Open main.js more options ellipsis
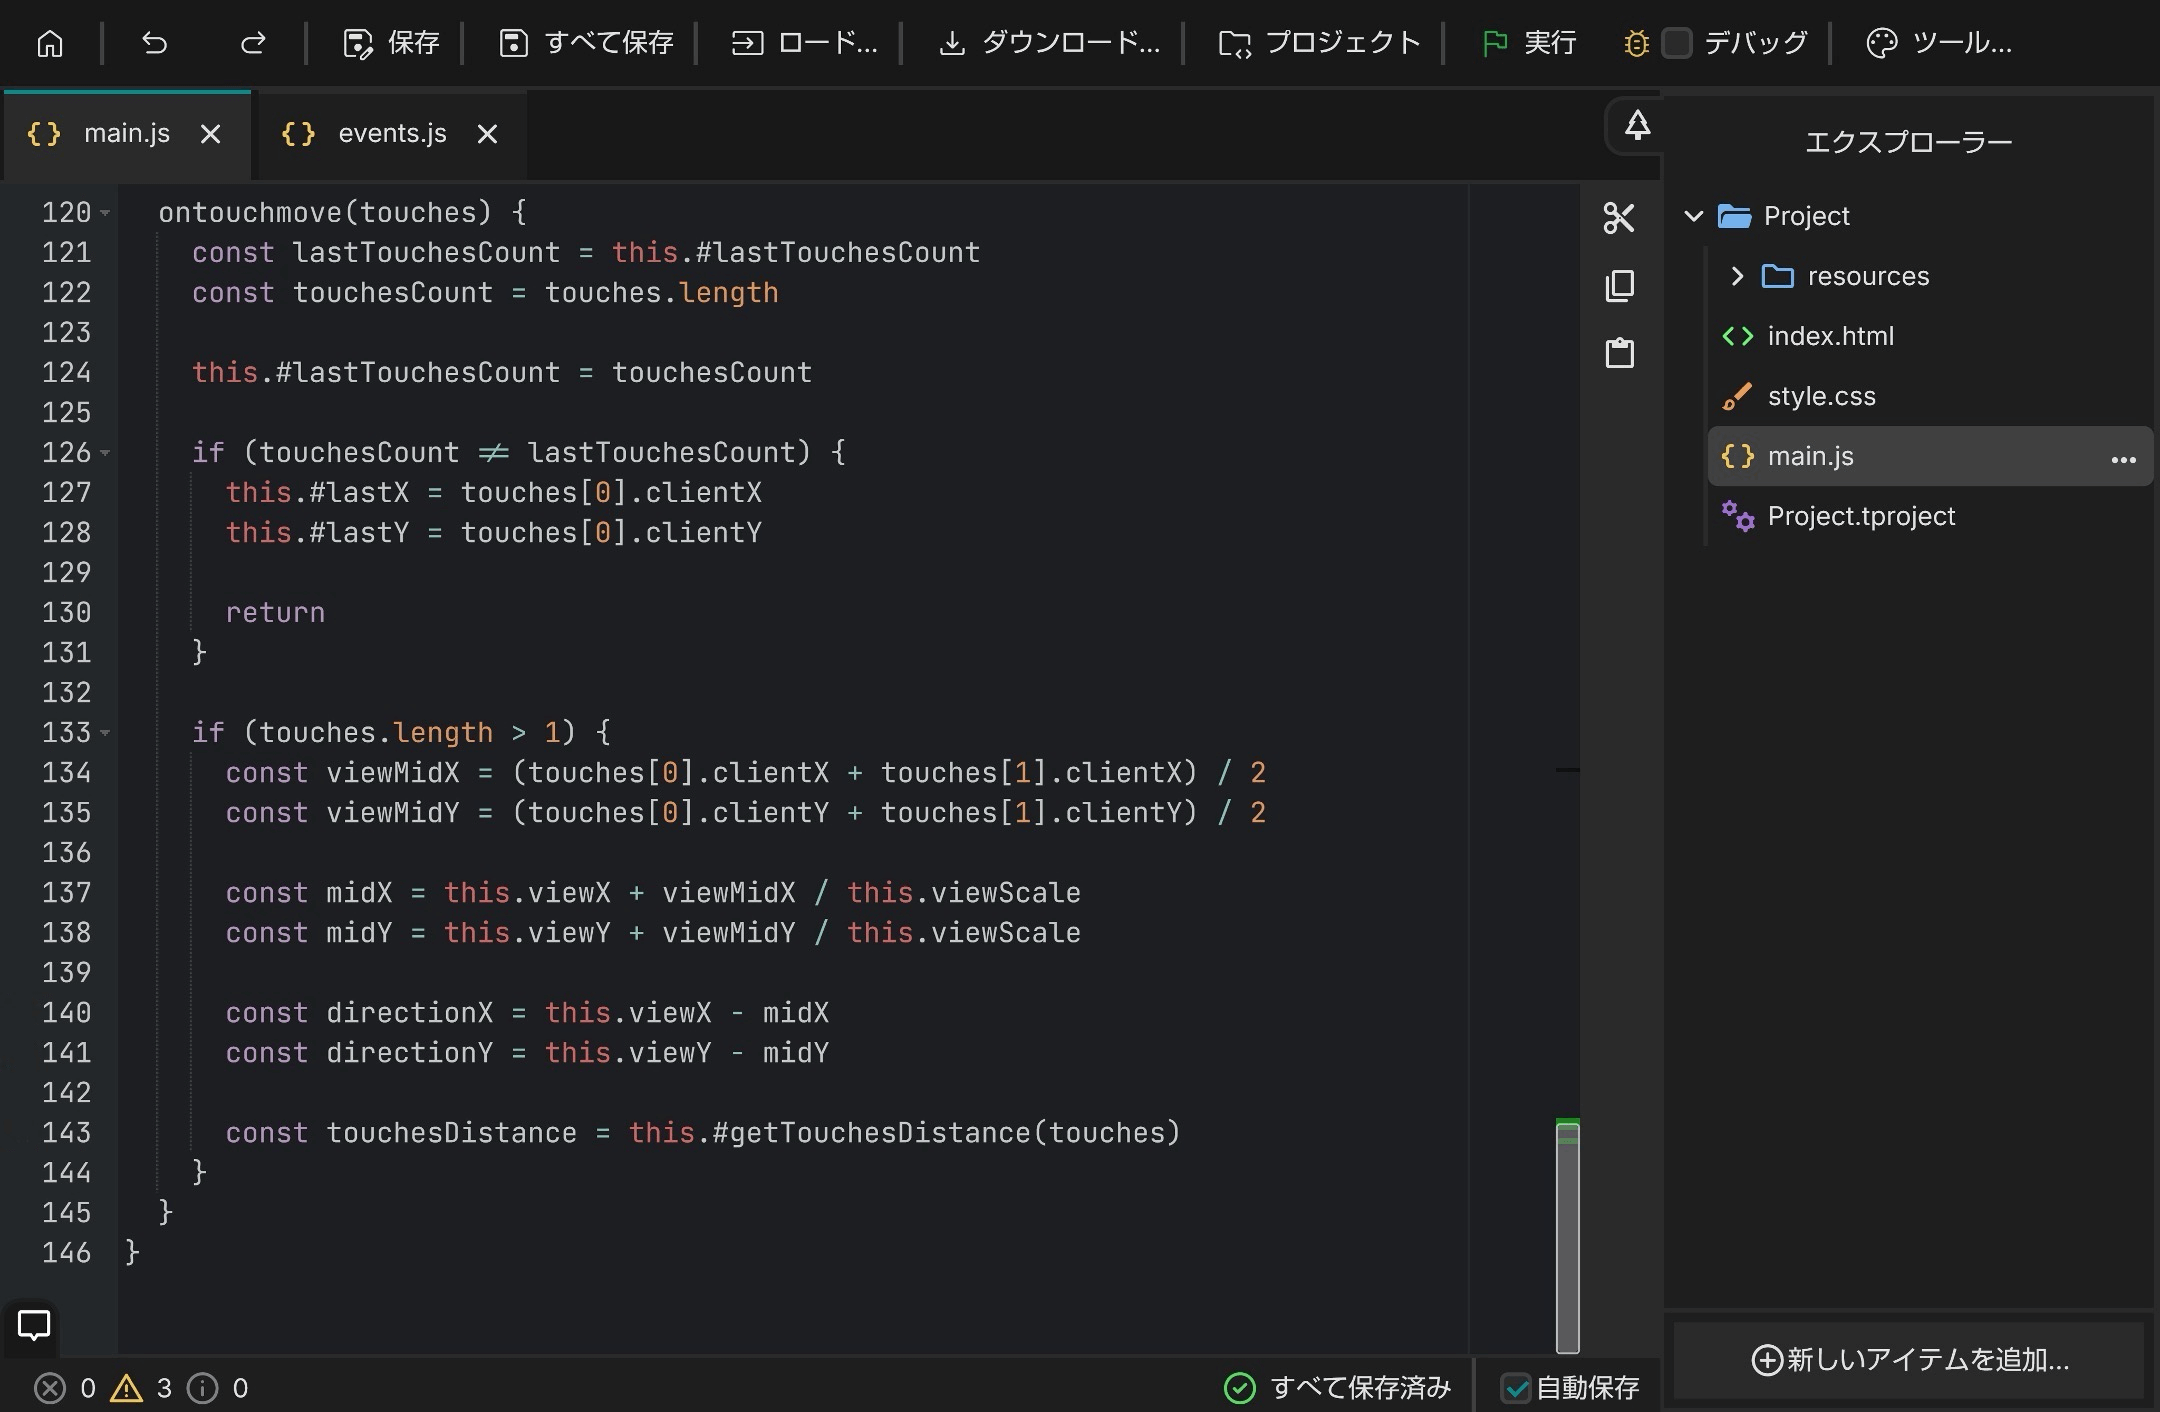2160x1412 pixels. 2123,458
